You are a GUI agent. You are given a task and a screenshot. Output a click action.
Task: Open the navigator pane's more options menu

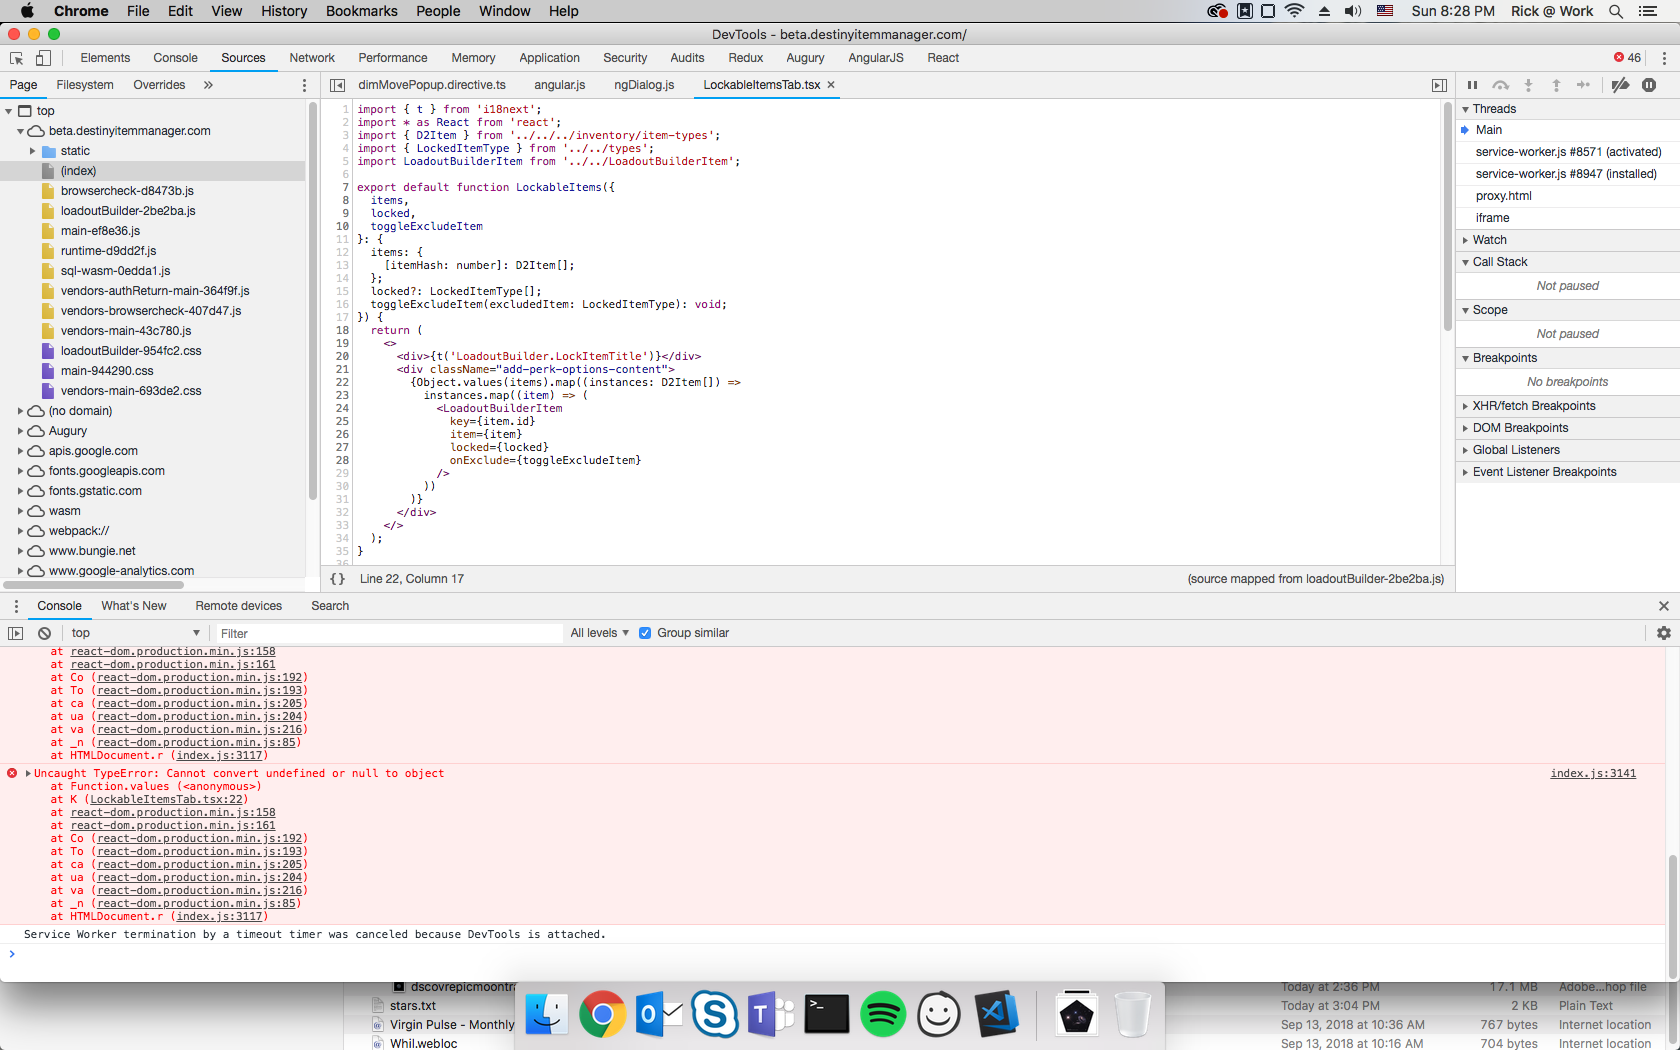pyautogui.click(x=305, y=85)
